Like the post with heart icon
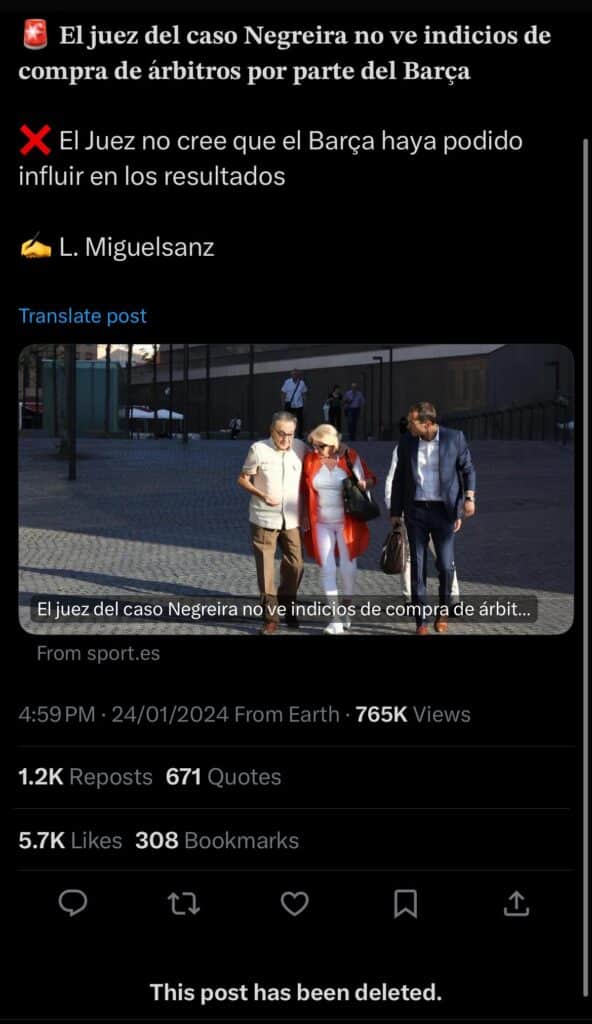 [x=295, y=904]
